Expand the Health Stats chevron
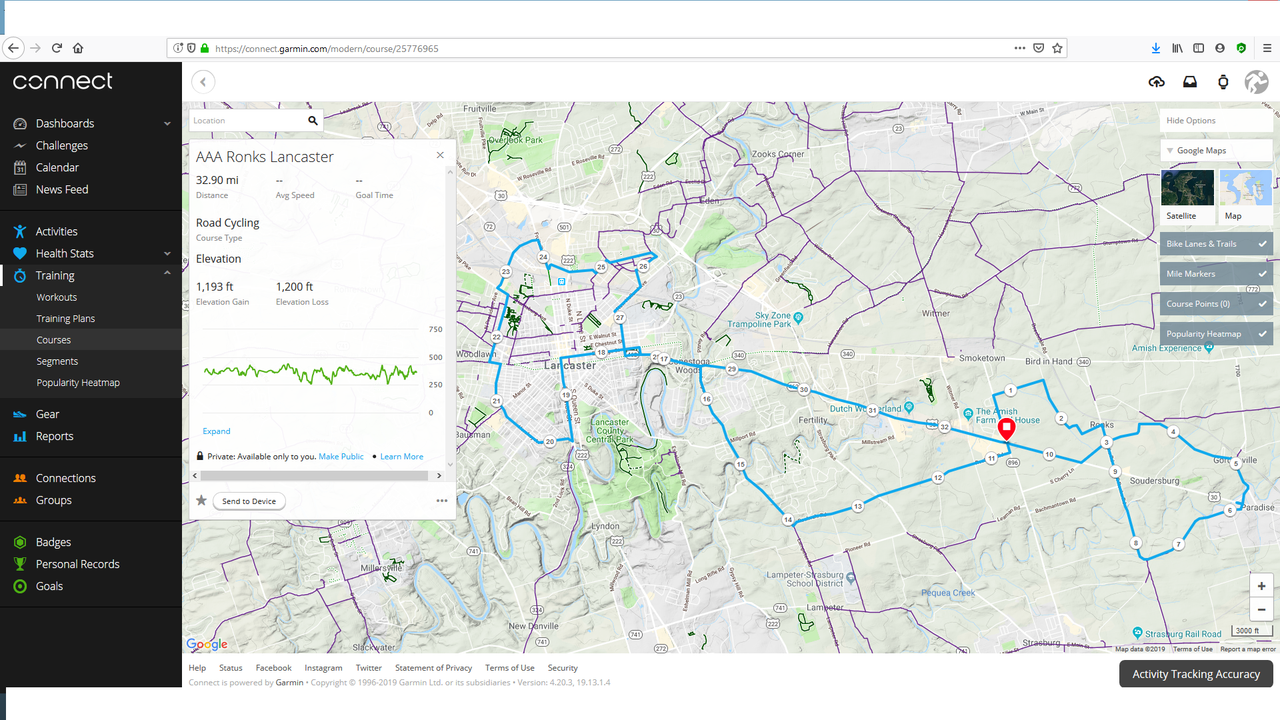1280x720 pixels. [x=167, y=254]
